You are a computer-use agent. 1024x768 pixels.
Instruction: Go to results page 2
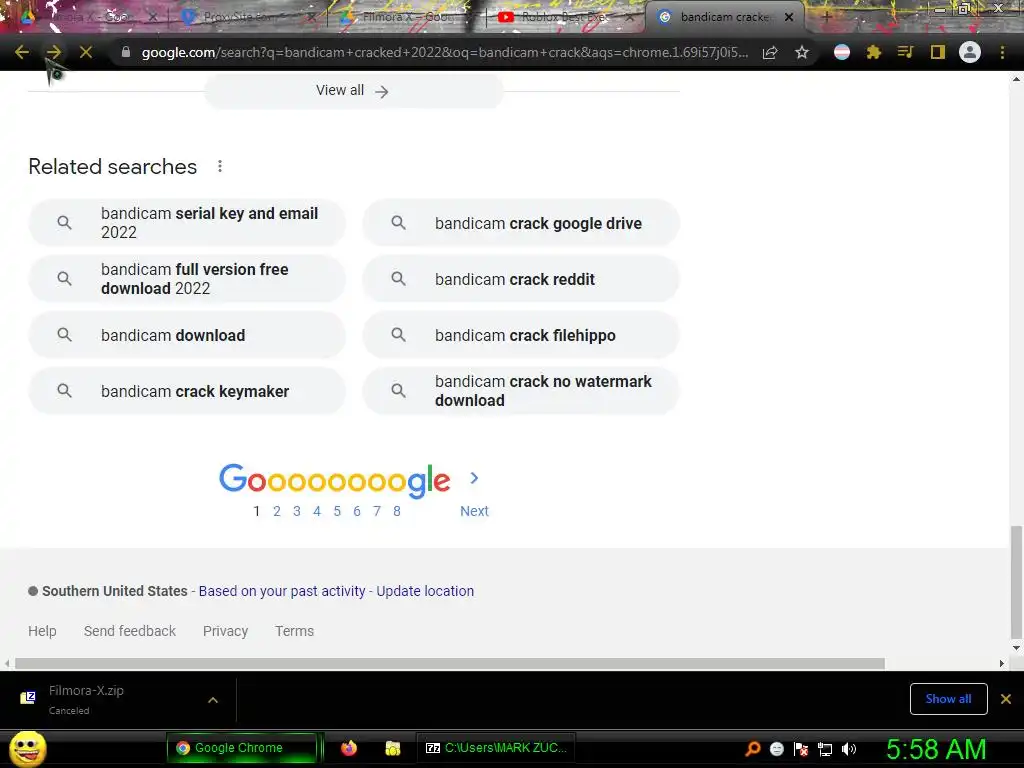(x=277, y=511)
